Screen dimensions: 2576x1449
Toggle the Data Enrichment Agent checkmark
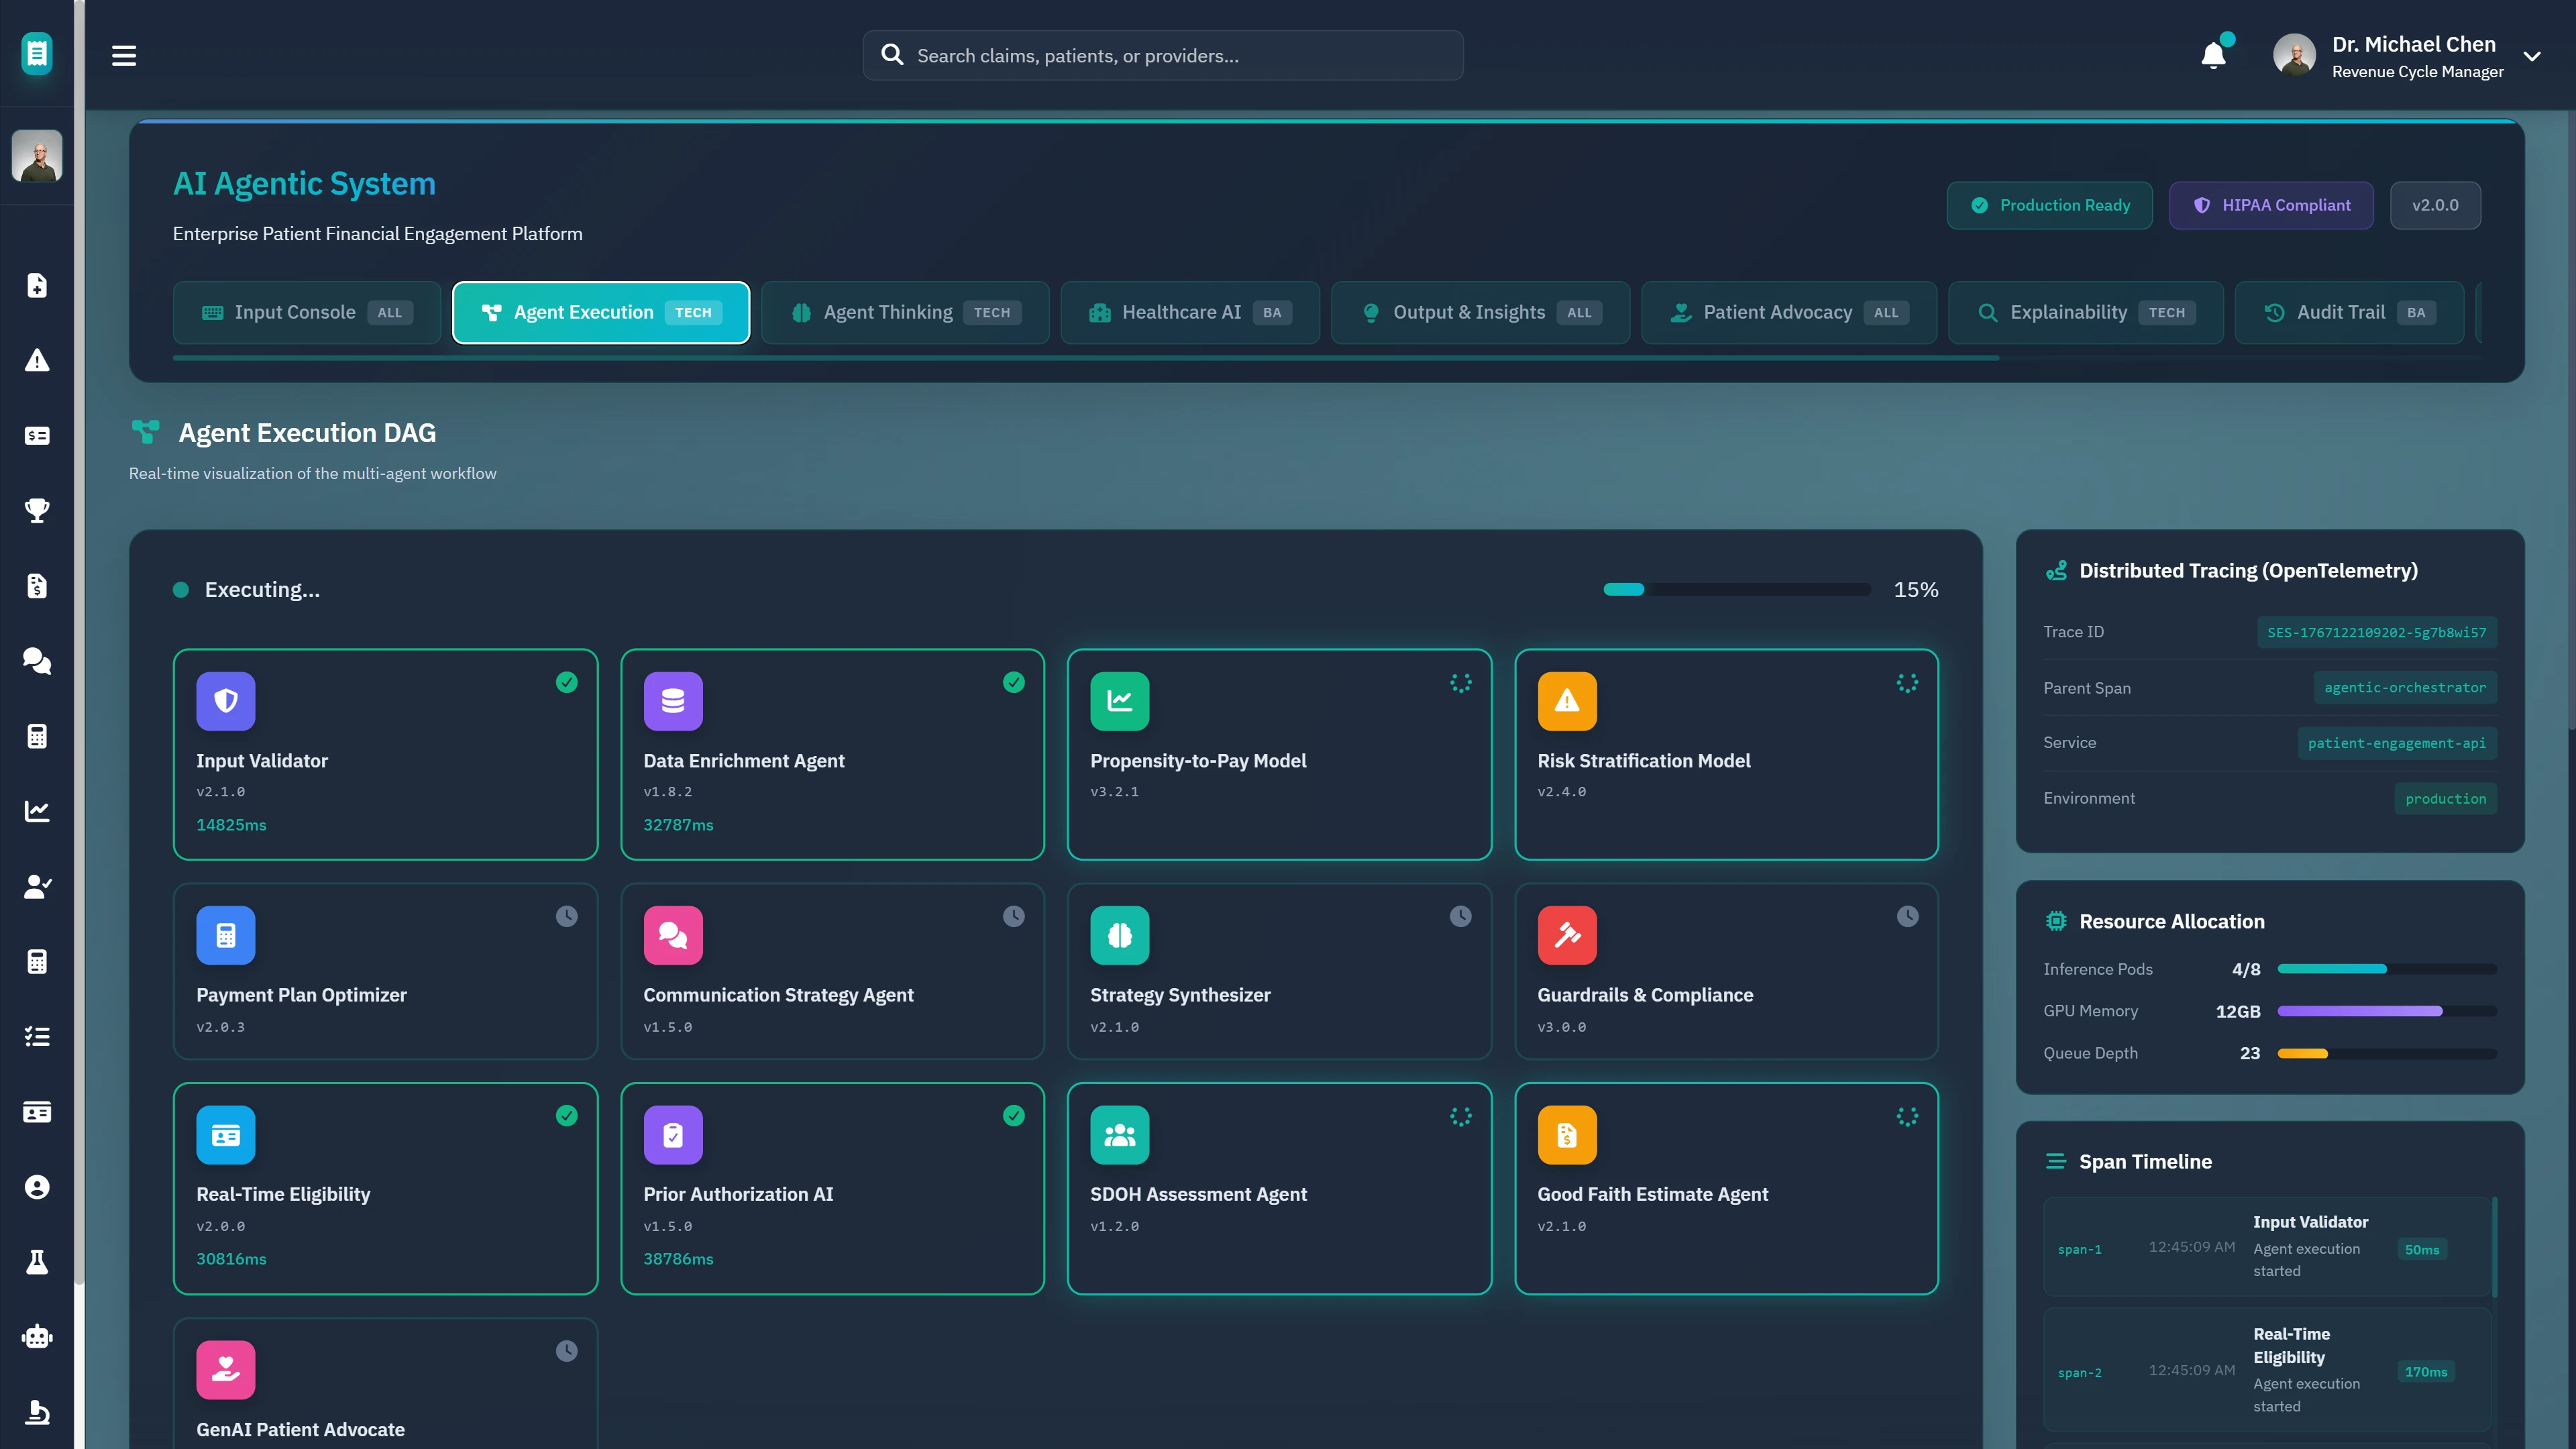[x=1013, y=682]
